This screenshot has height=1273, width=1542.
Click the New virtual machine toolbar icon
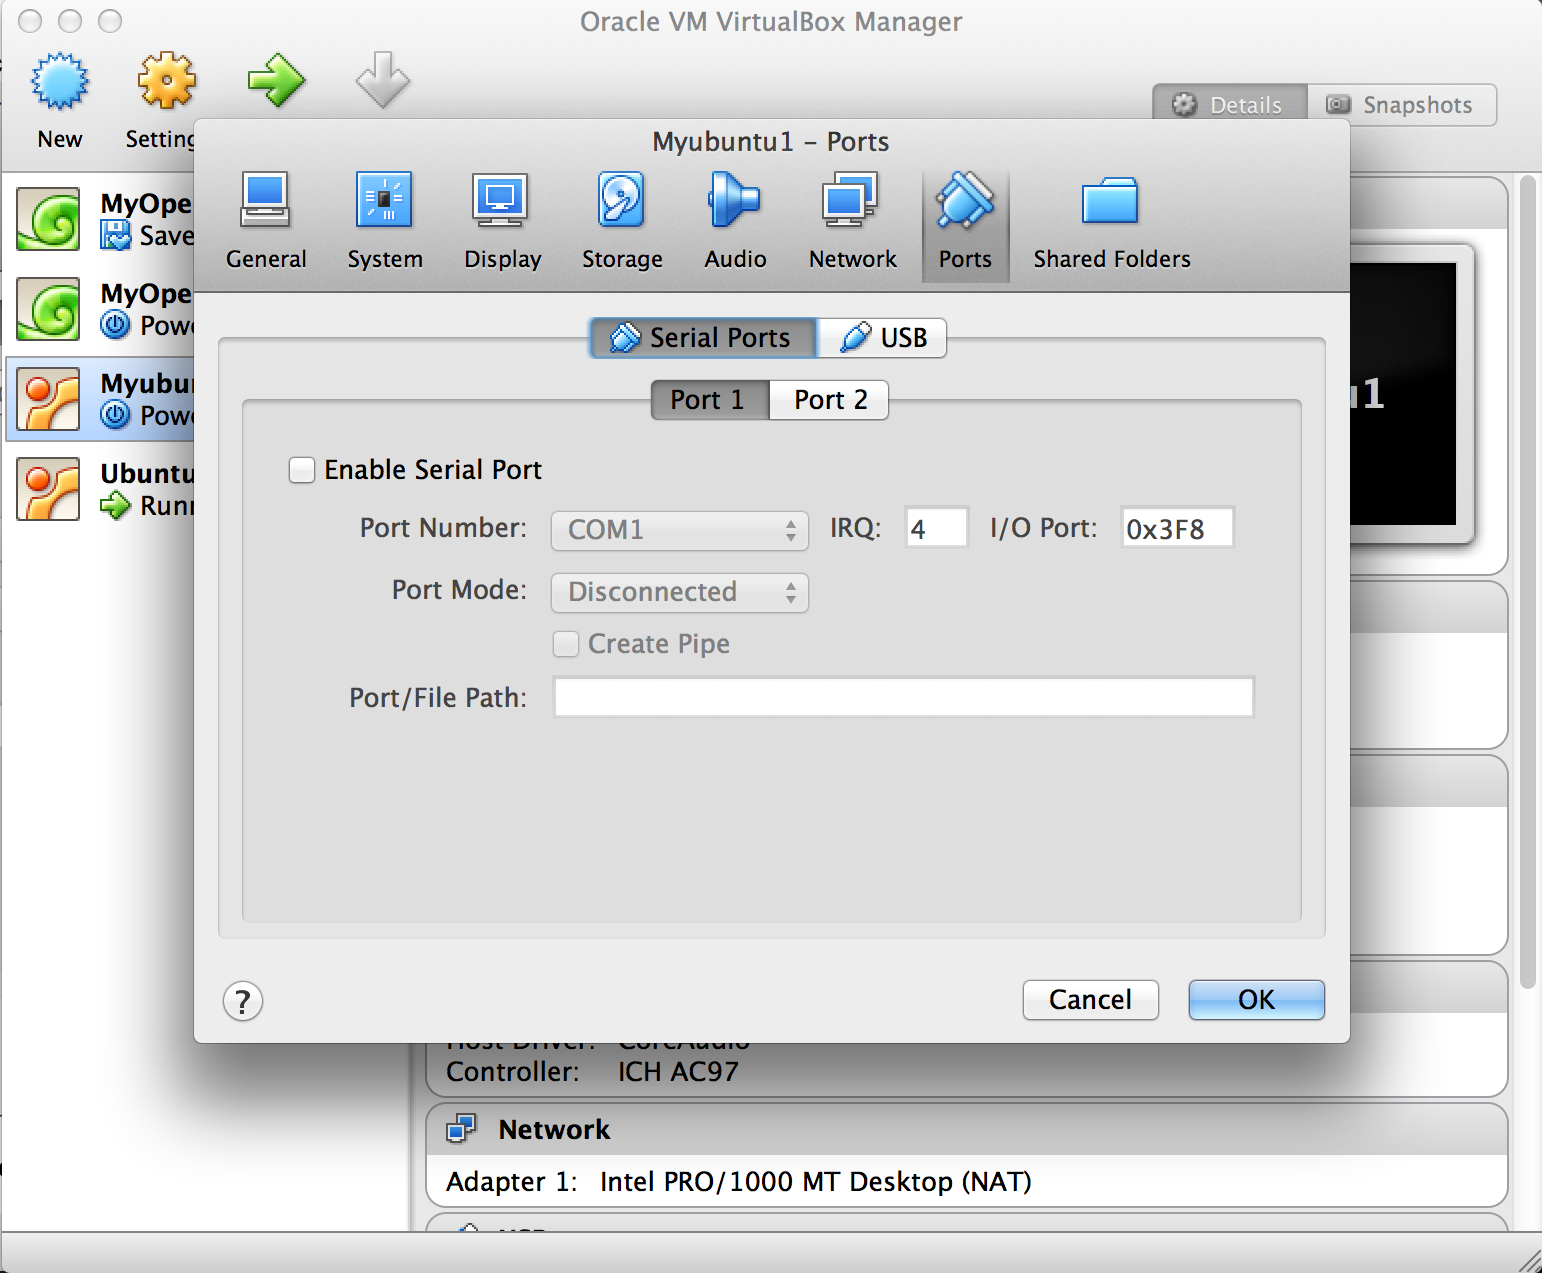point(60,81)
